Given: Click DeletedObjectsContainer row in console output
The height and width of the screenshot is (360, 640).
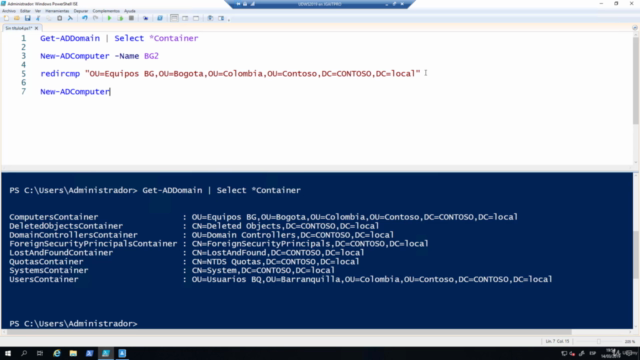Looking at the screenshot, I should [x=194, y=226].
